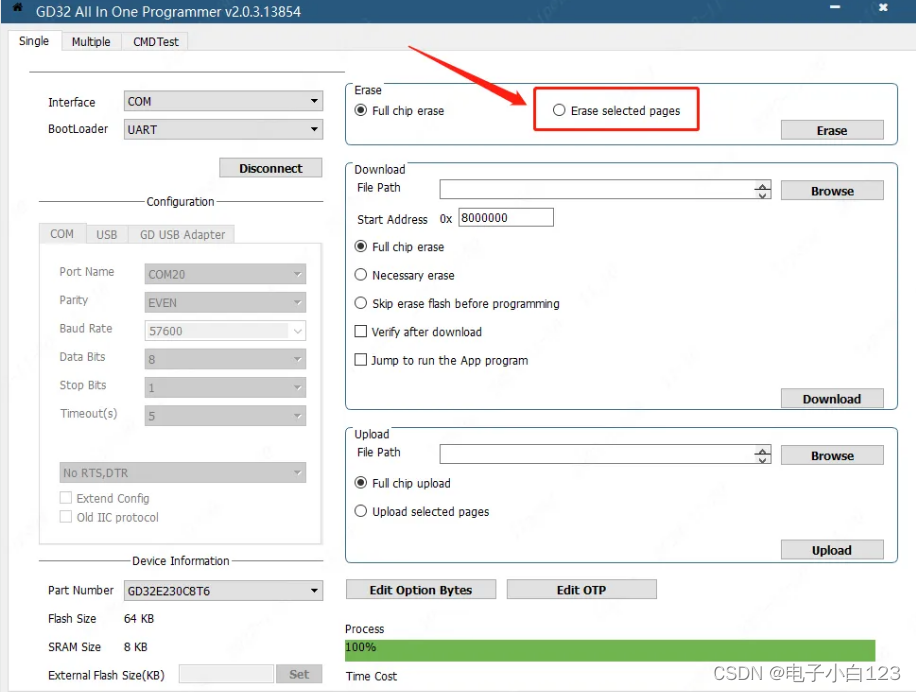Click Browse in the Upload section
916x692 pixels.
832,455
